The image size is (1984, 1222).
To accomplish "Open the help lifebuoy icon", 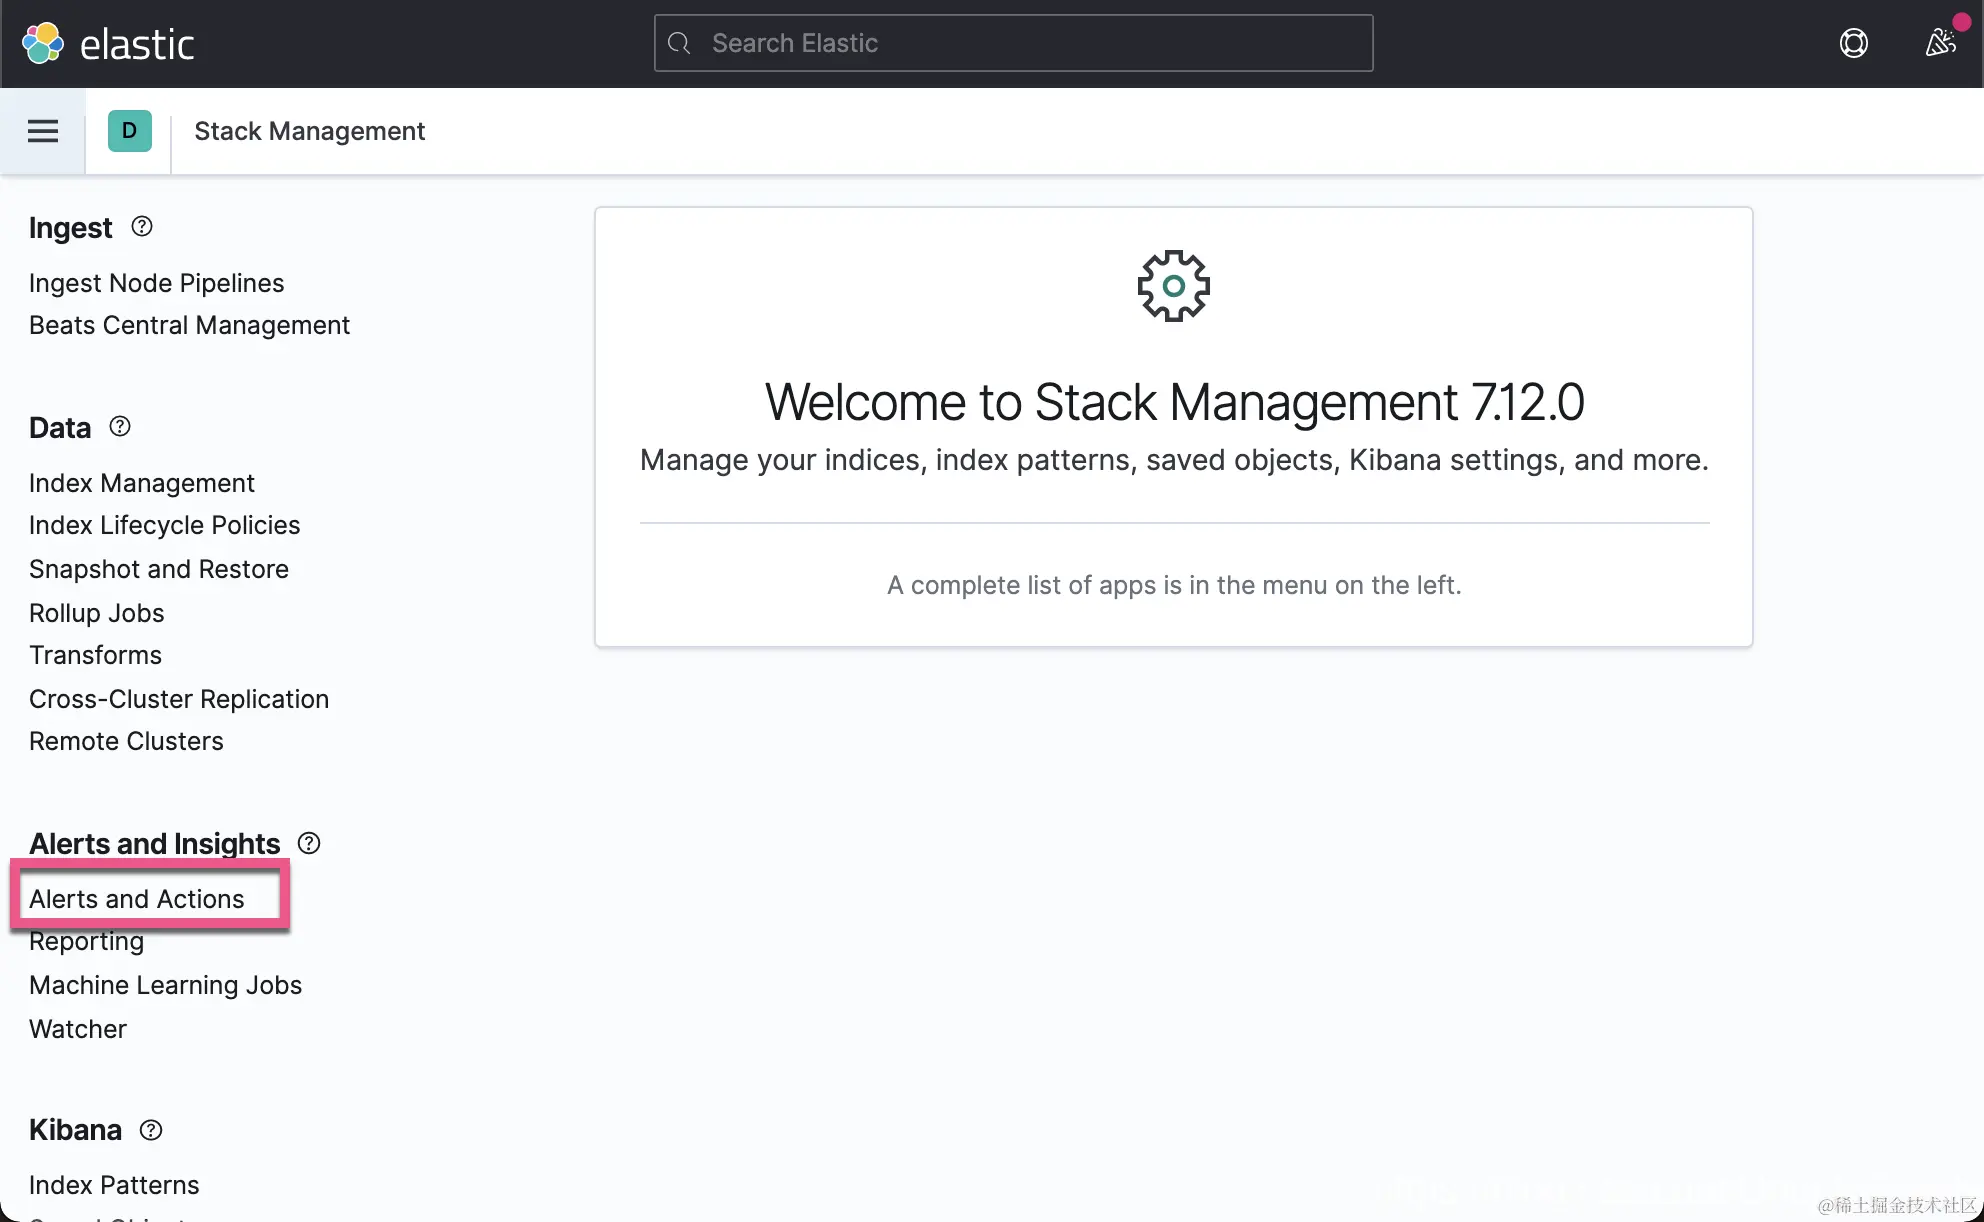I will click(1853, 43).
